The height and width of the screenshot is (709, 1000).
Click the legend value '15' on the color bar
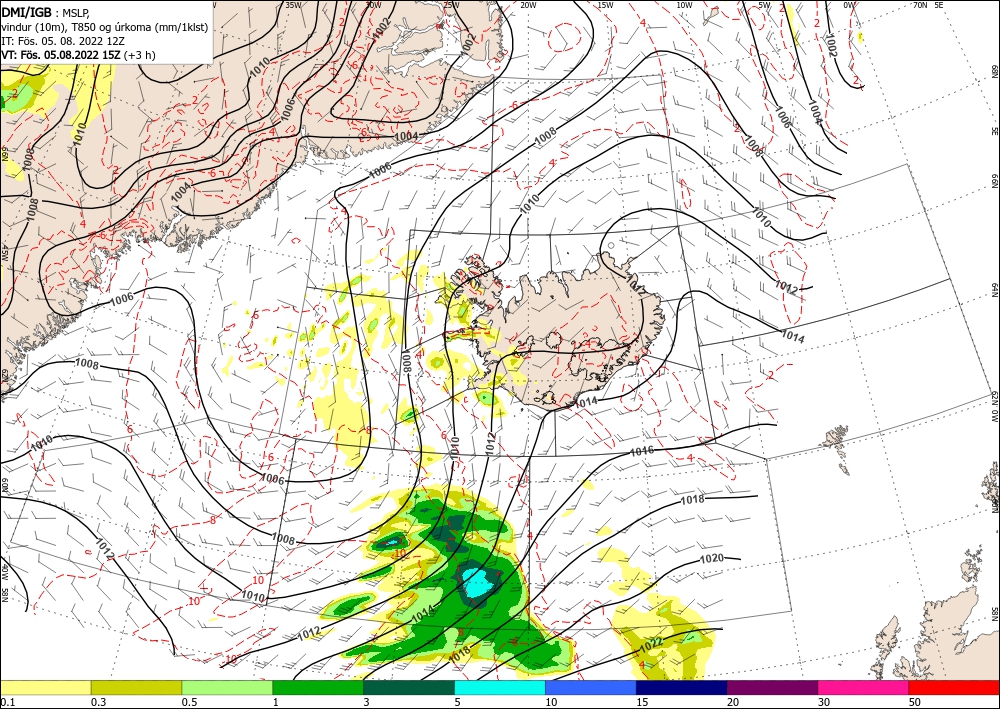point(642,702)
